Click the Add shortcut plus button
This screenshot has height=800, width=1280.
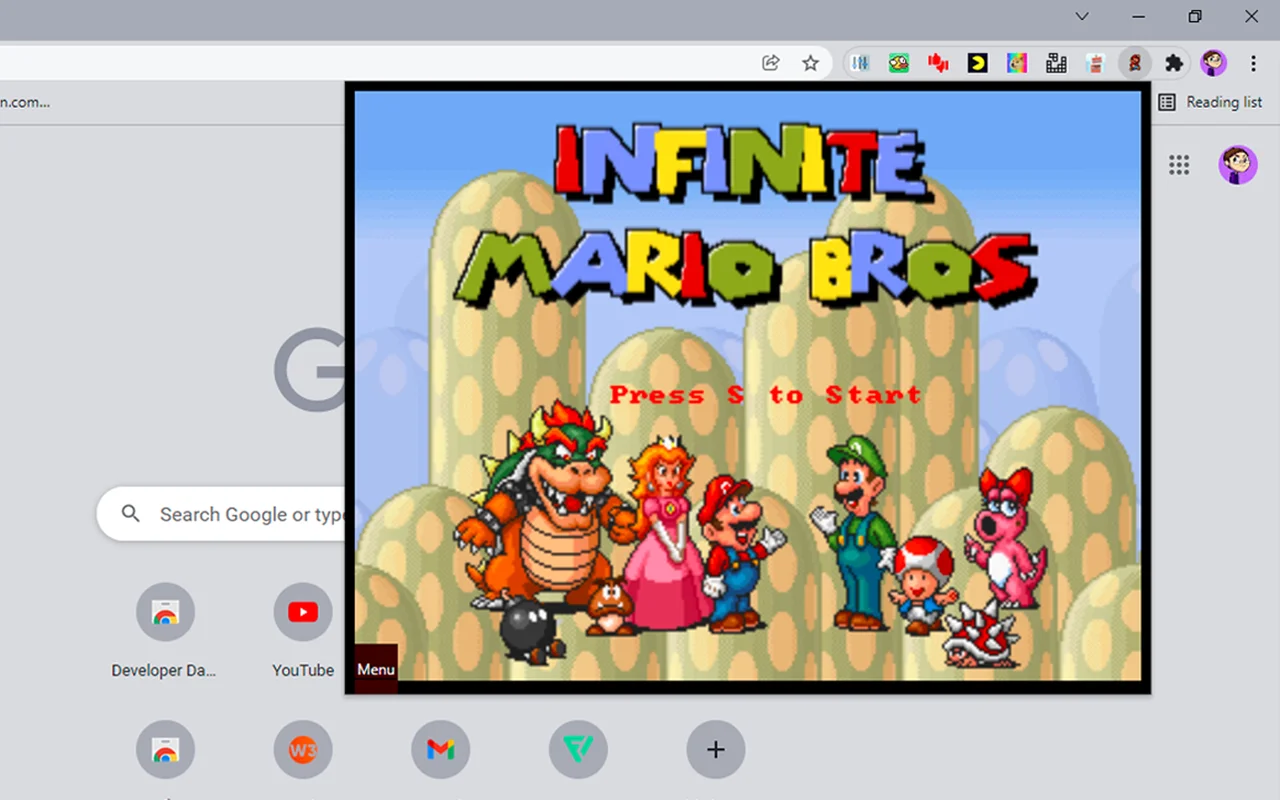[x=715, y=749]
